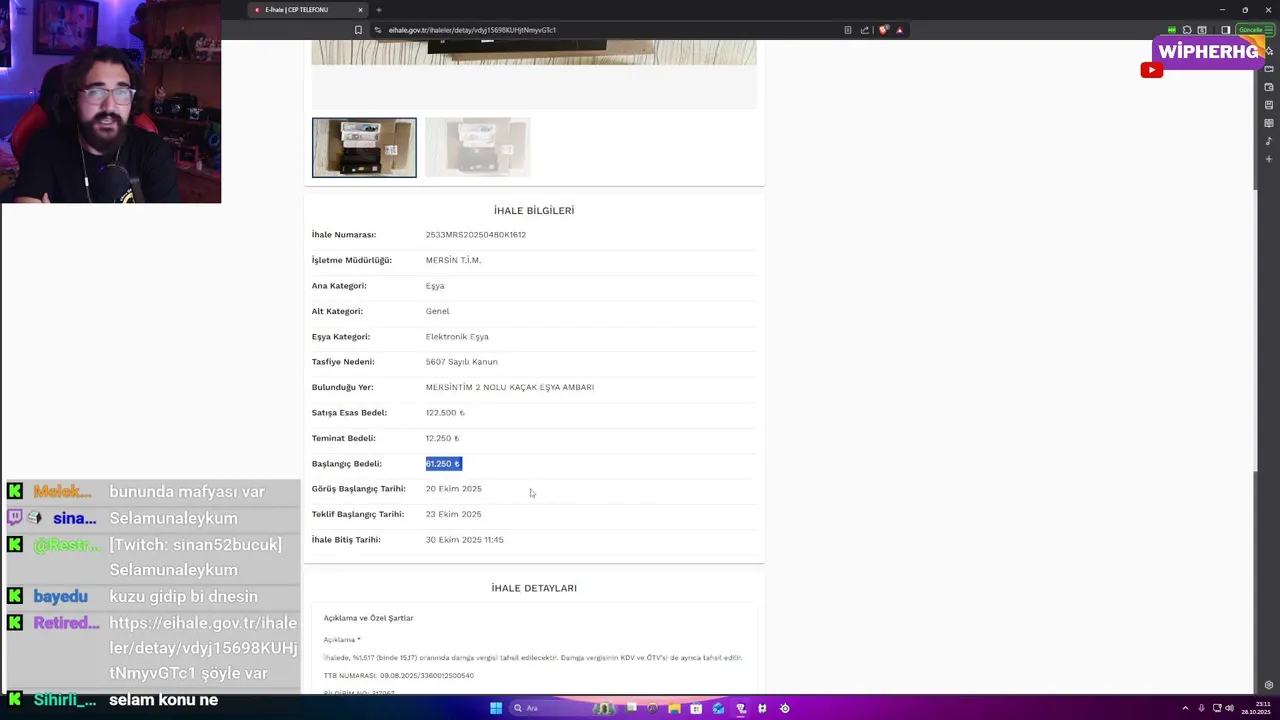Open the reading list sidebar icon
The width and height of the screenshot is (1280, 720).
1269,123
